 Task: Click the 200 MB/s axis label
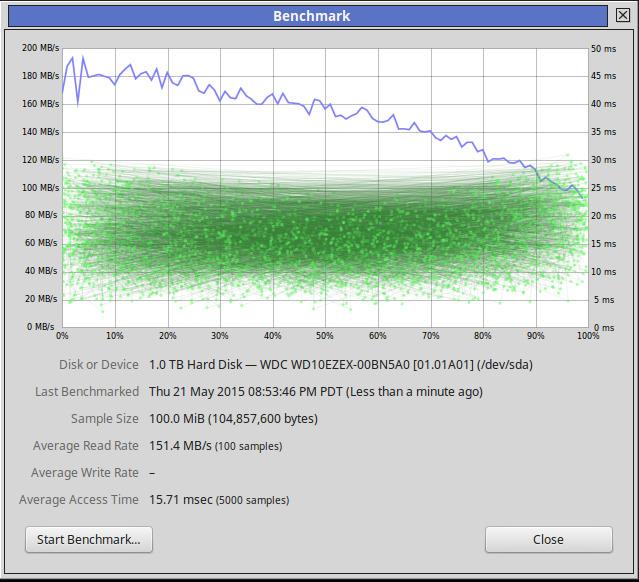click(40, 48)
